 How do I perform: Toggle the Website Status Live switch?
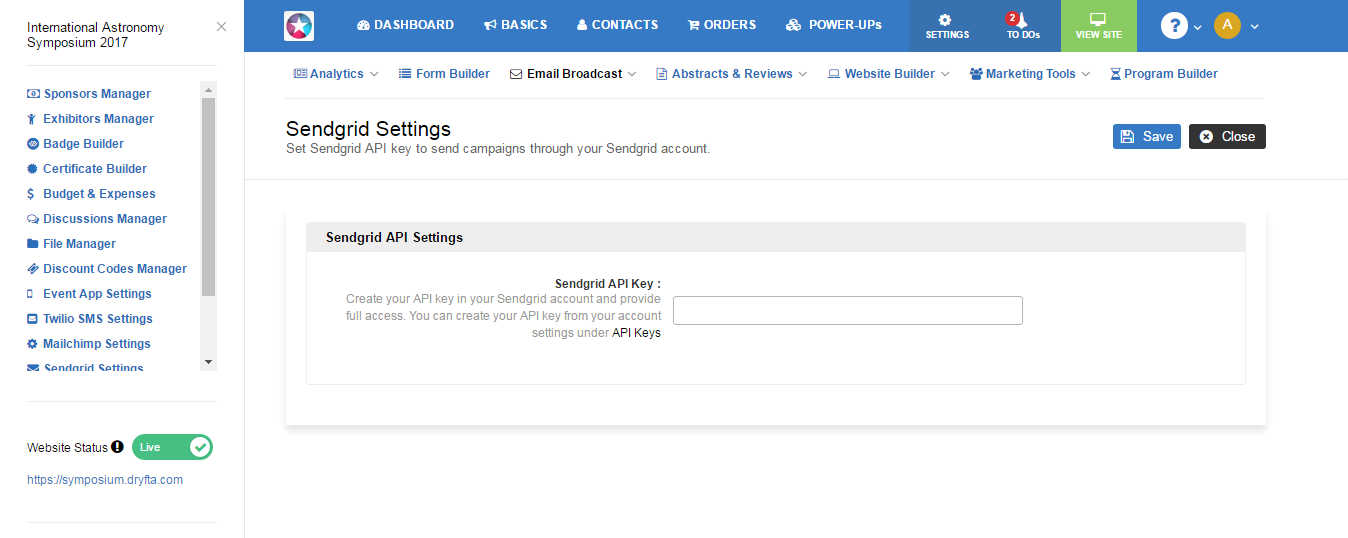click(173, 447)
